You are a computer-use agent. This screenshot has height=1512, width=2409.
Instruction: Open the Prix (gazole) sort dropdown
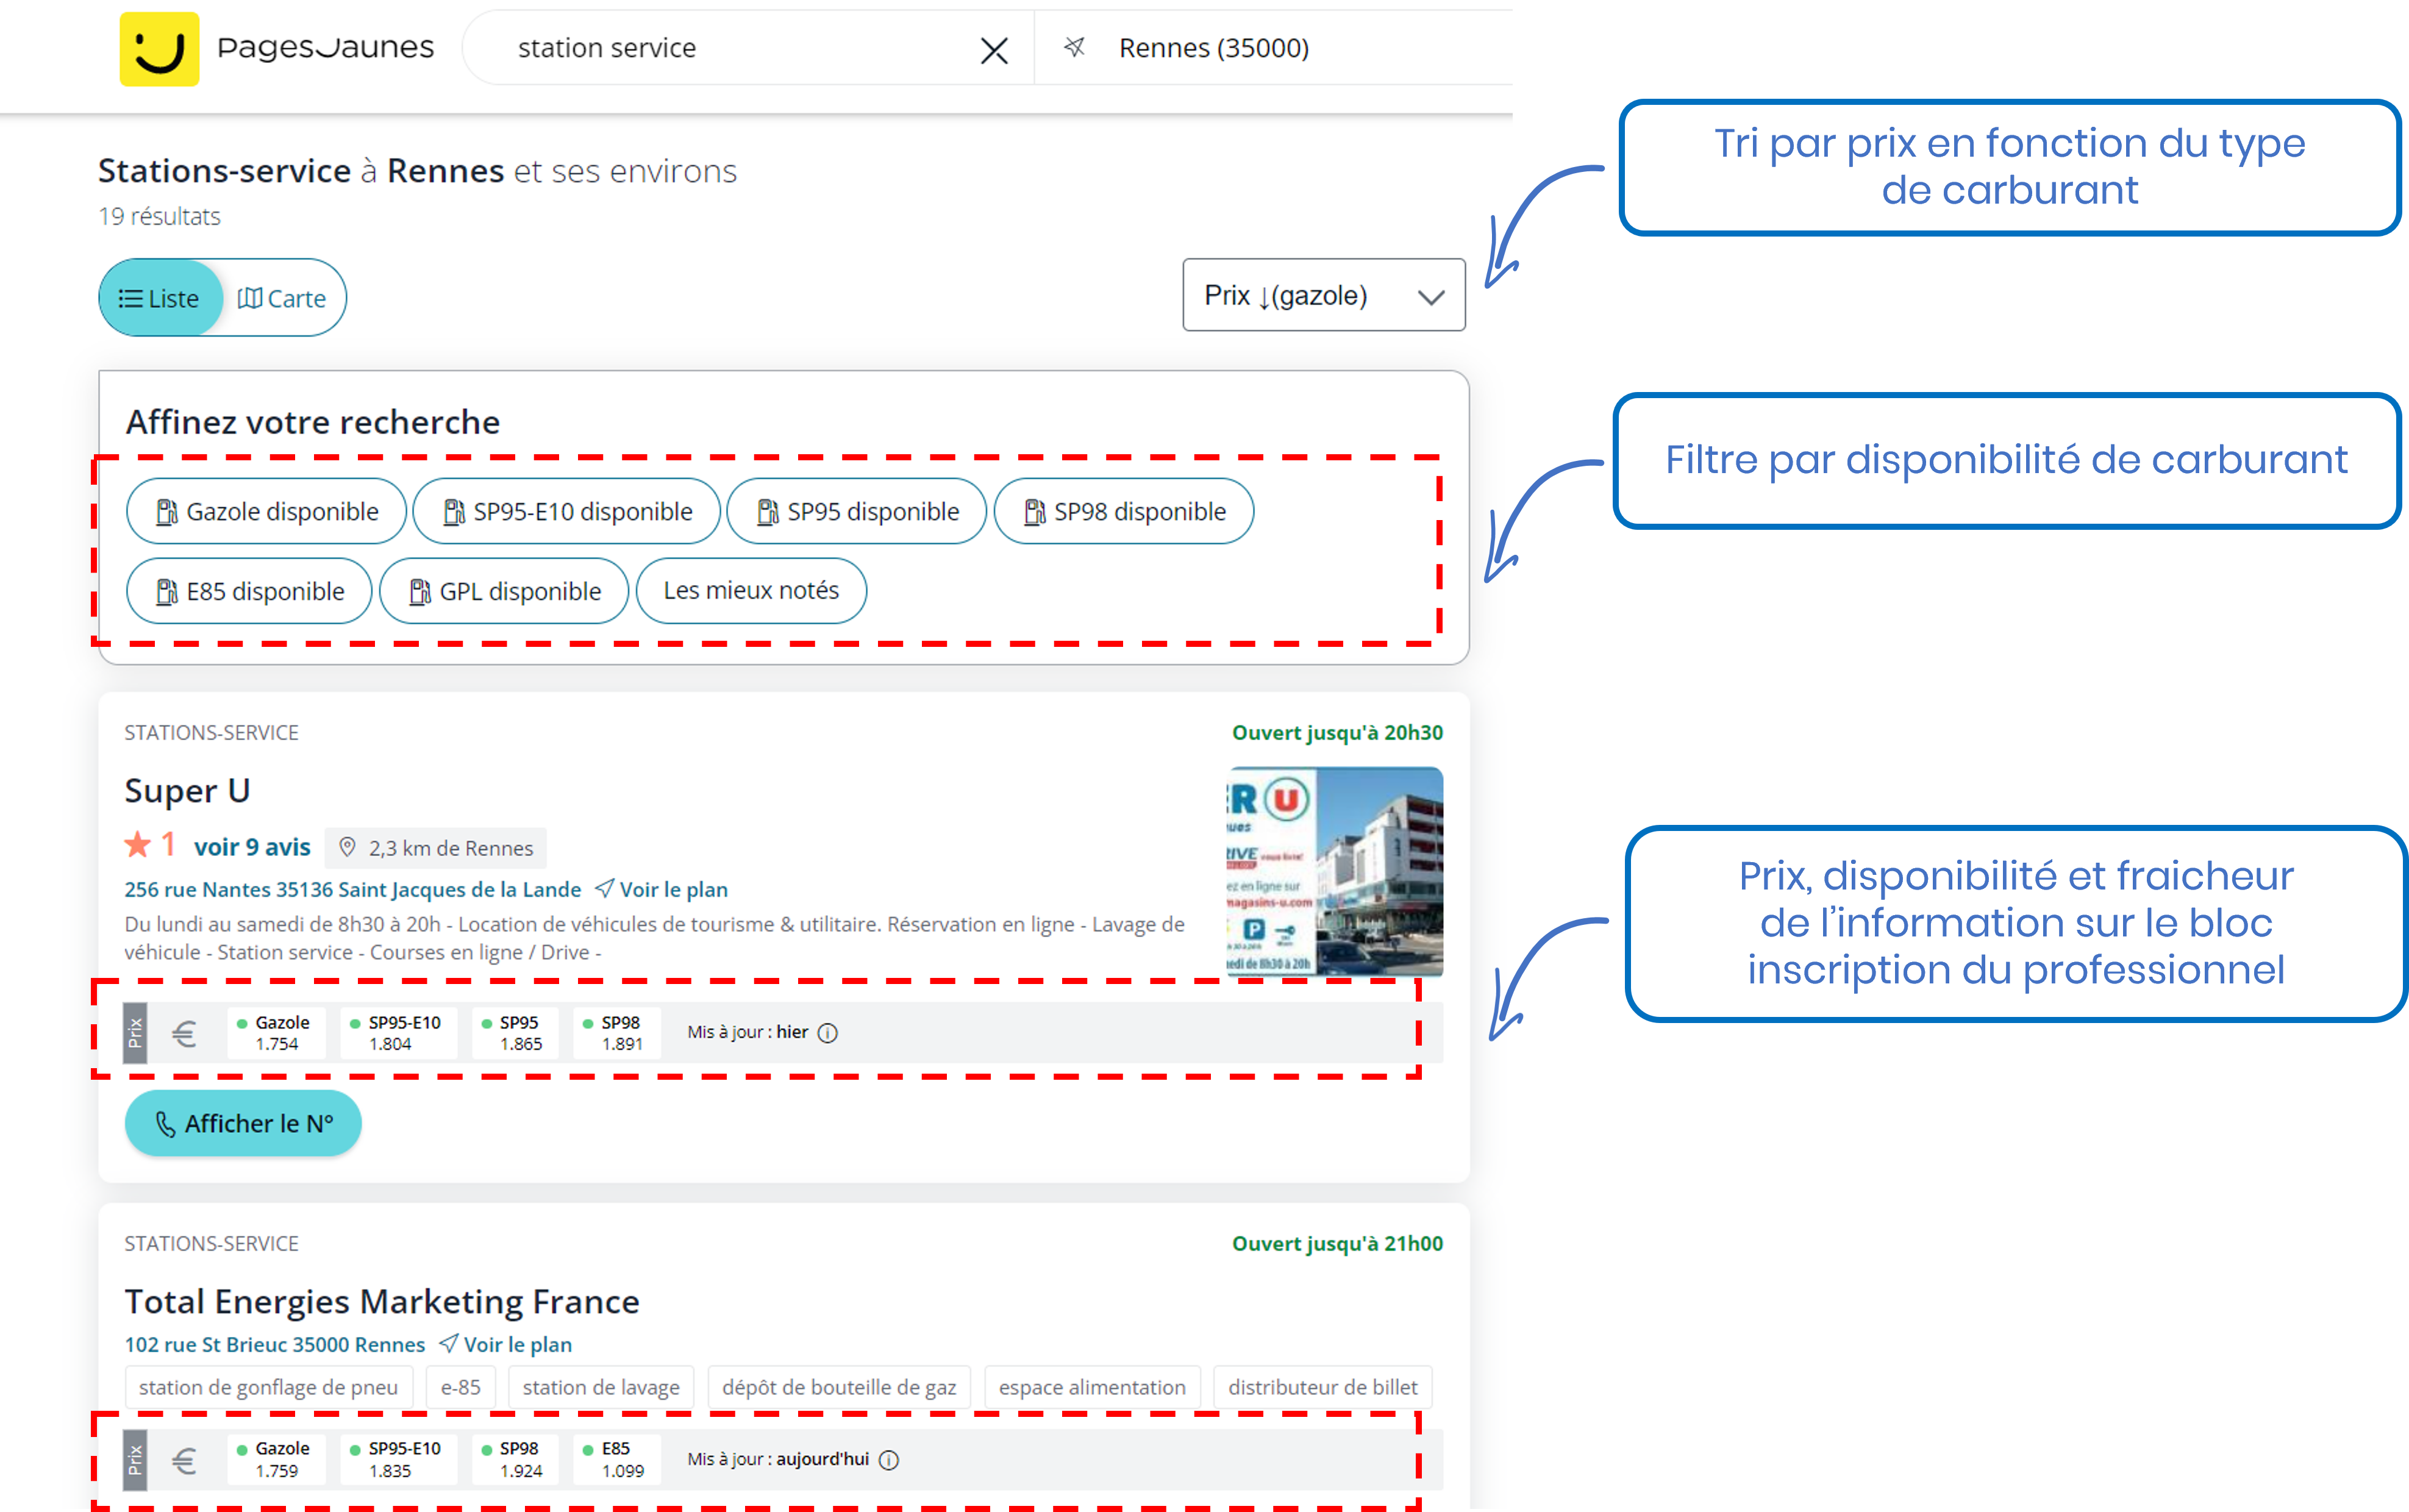[x=1324, y=295]
